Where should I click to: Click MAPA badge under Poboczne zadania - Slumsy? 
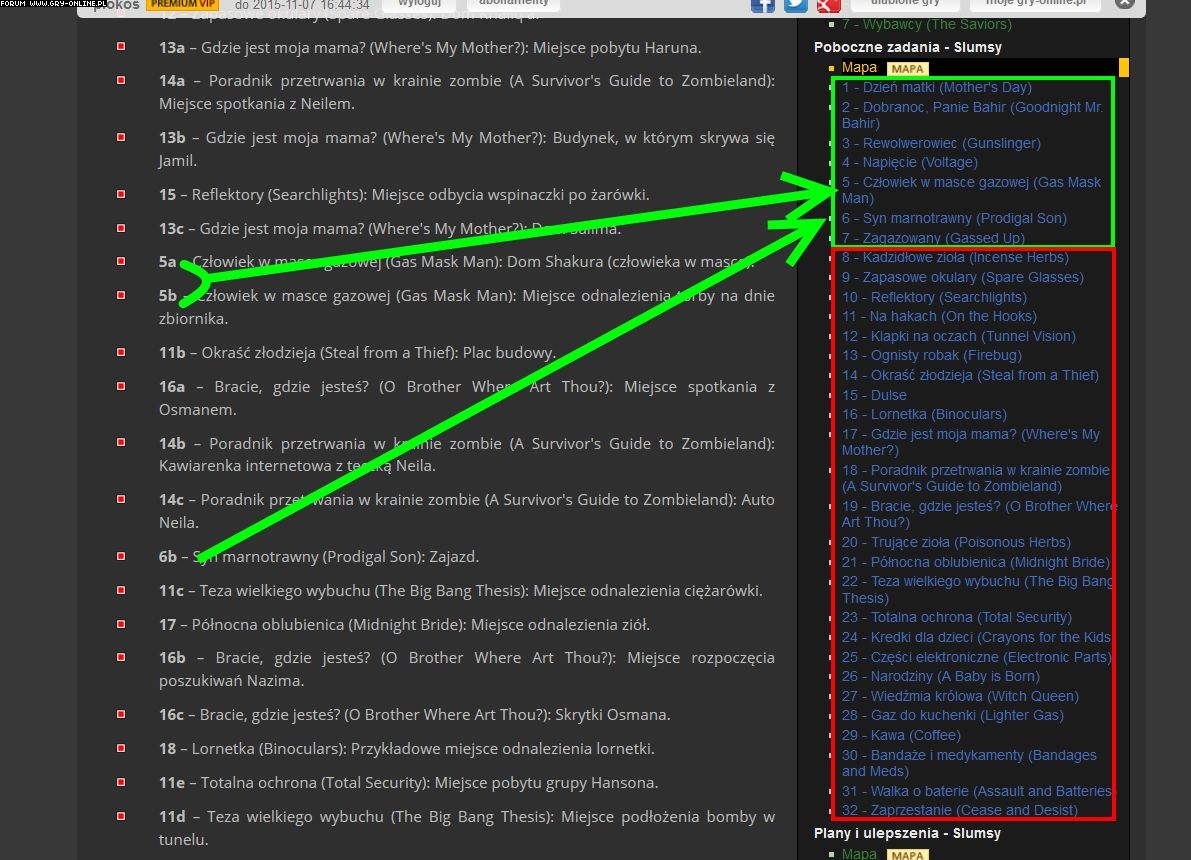point(907,68)
